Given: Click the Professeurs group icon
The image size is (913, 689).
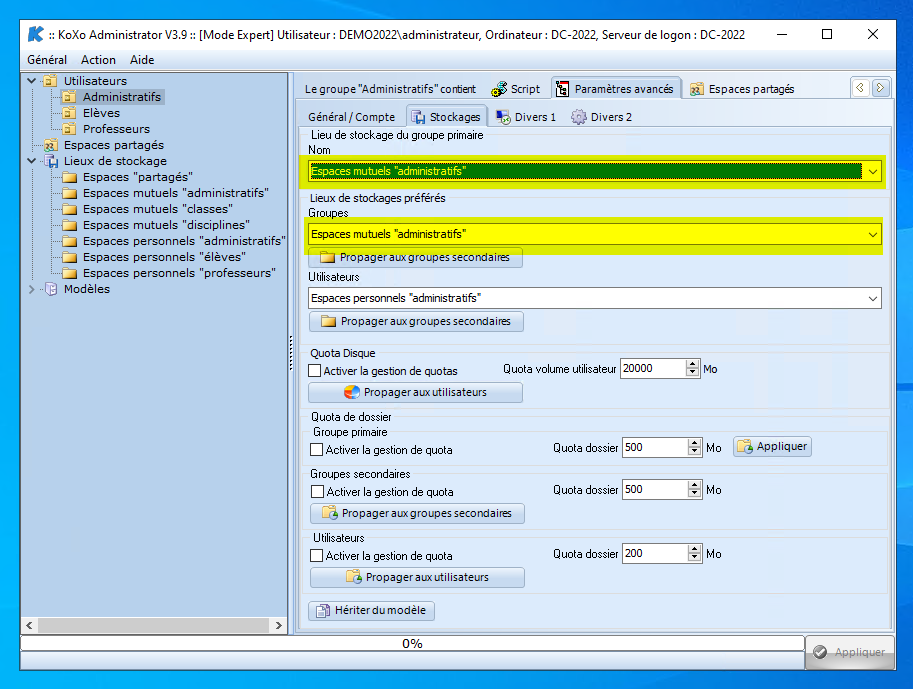Looking at the screenshot, I should pyautogui.click(x=69, y=129).
